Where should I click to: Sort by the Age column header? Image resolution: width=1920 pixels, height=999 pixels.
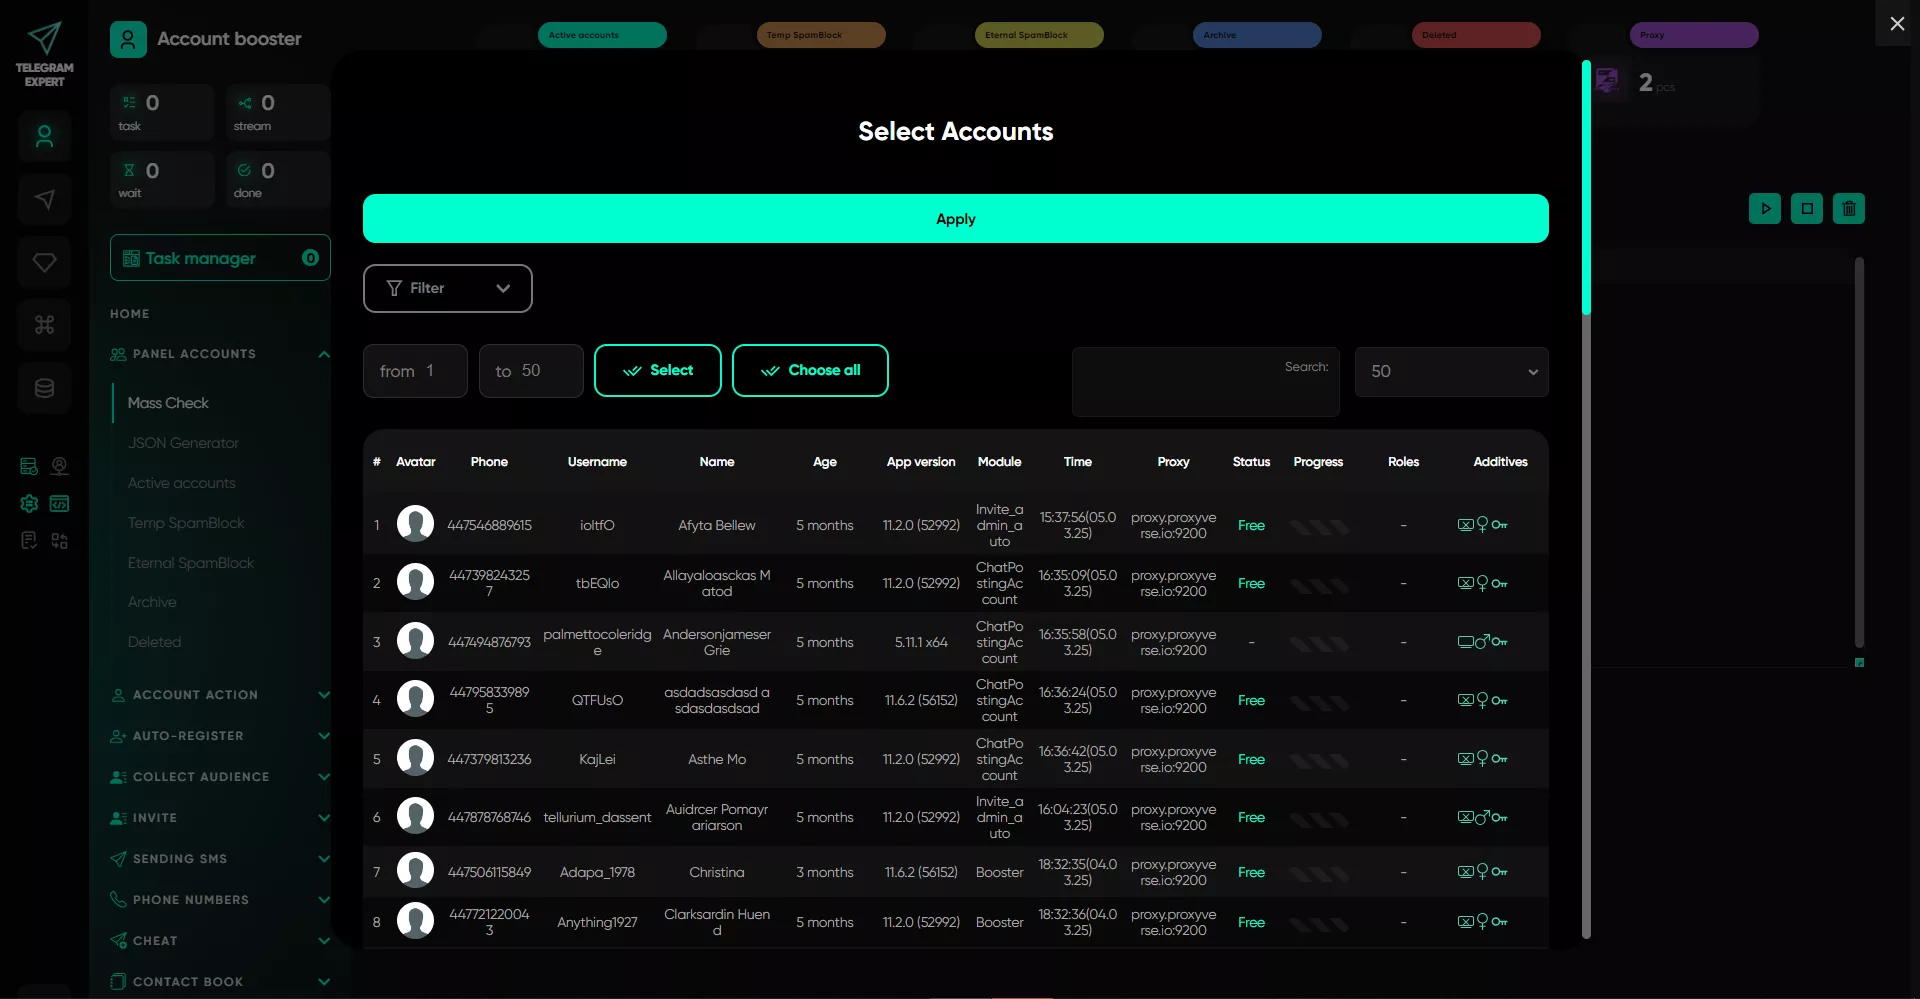point(825,462)
